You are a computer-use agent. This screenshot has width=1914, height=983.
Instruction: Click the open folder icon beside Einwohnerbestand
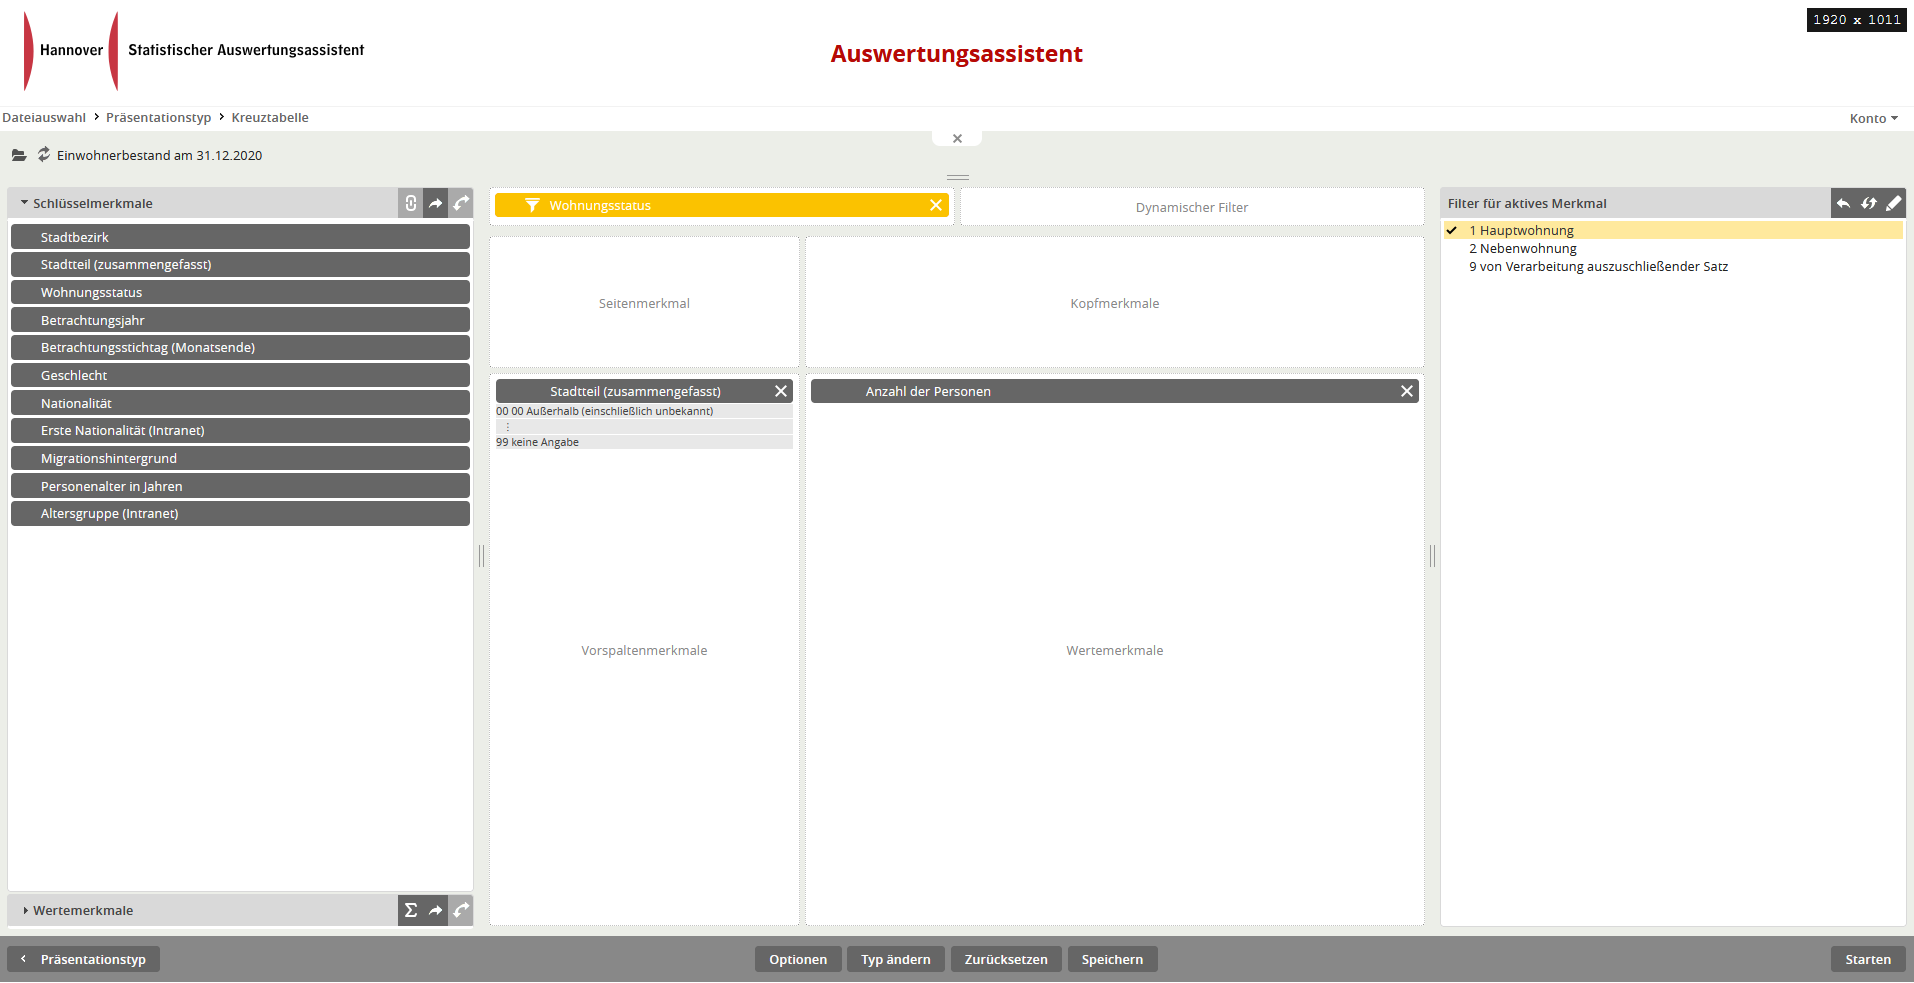[x=19, y=155]
